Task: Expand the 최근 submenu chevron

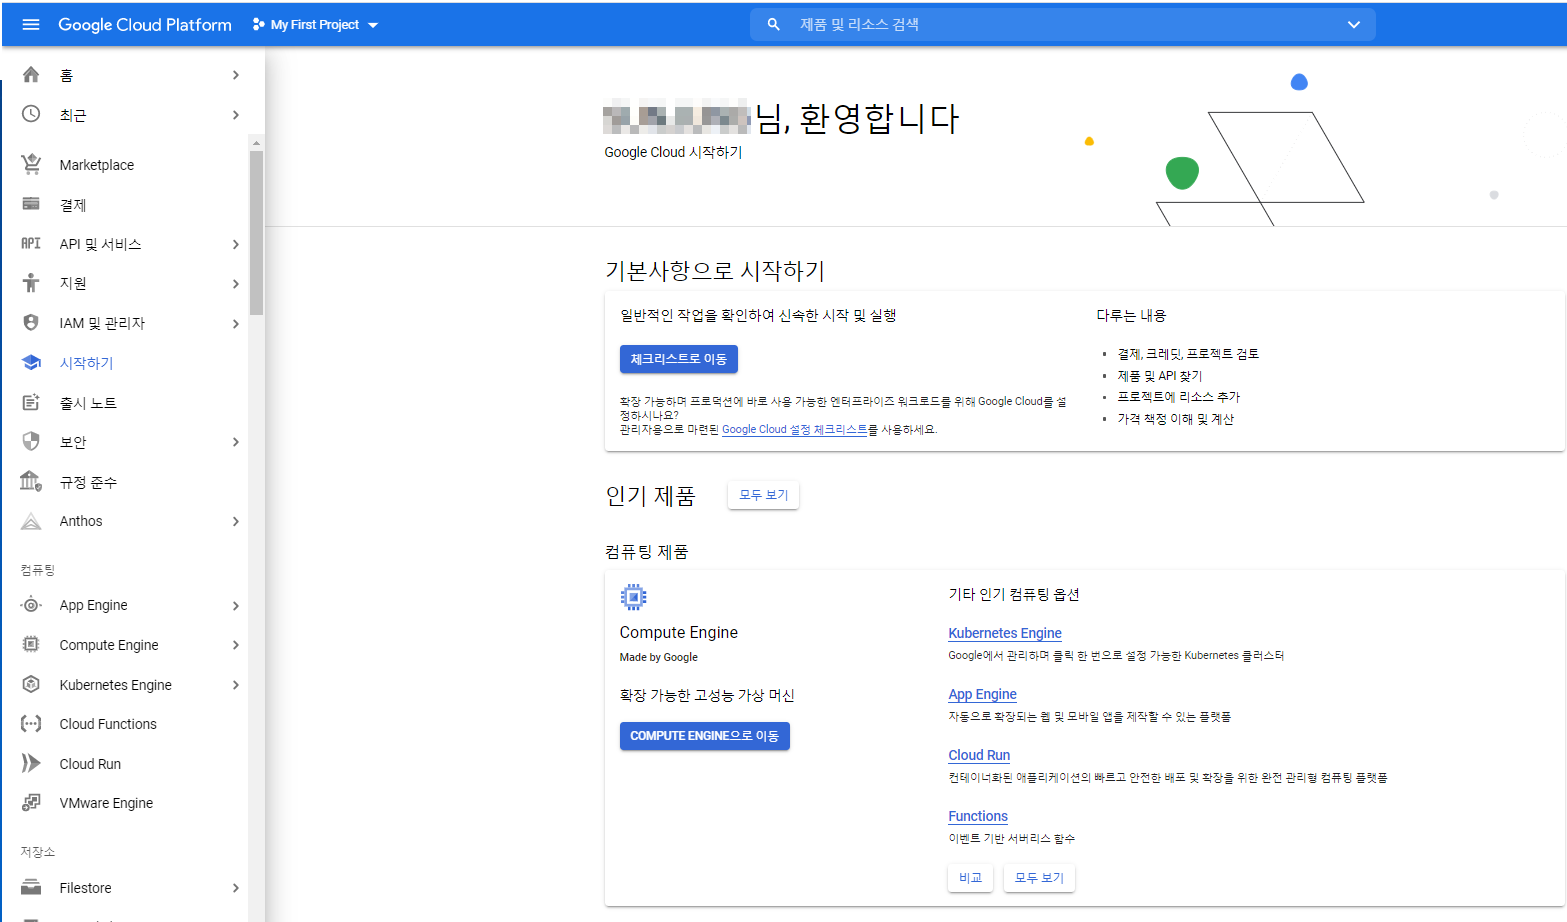Action: [236, 115]
